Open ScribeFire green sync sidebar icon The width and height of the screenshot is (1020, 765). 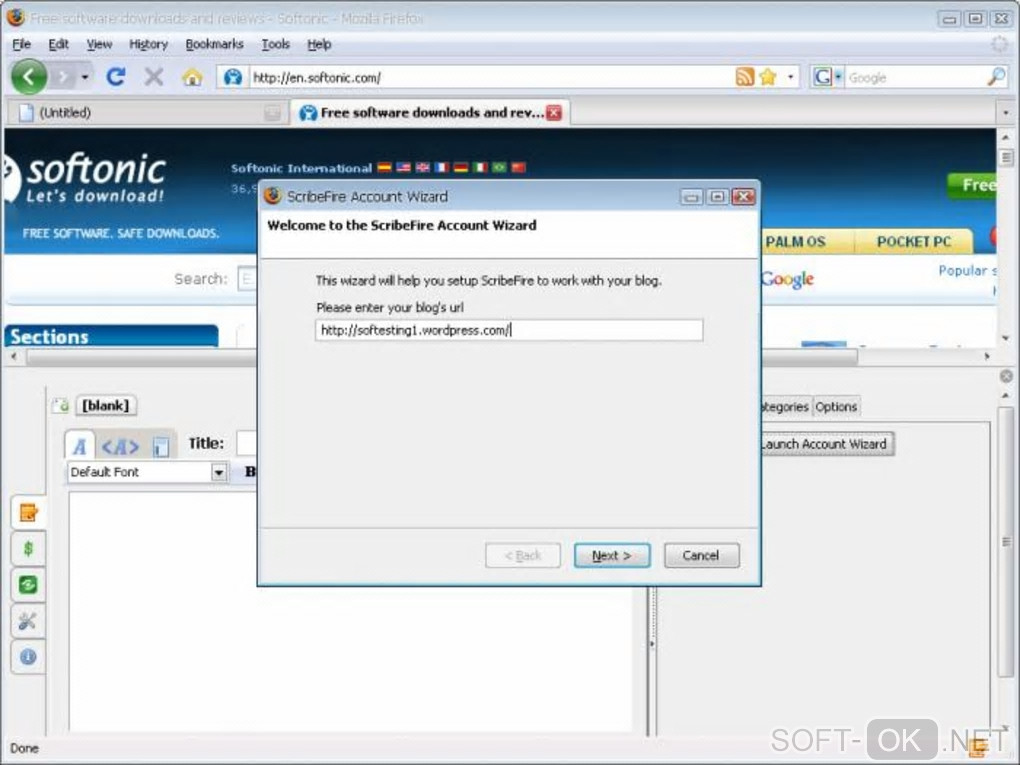click(28, 585)
